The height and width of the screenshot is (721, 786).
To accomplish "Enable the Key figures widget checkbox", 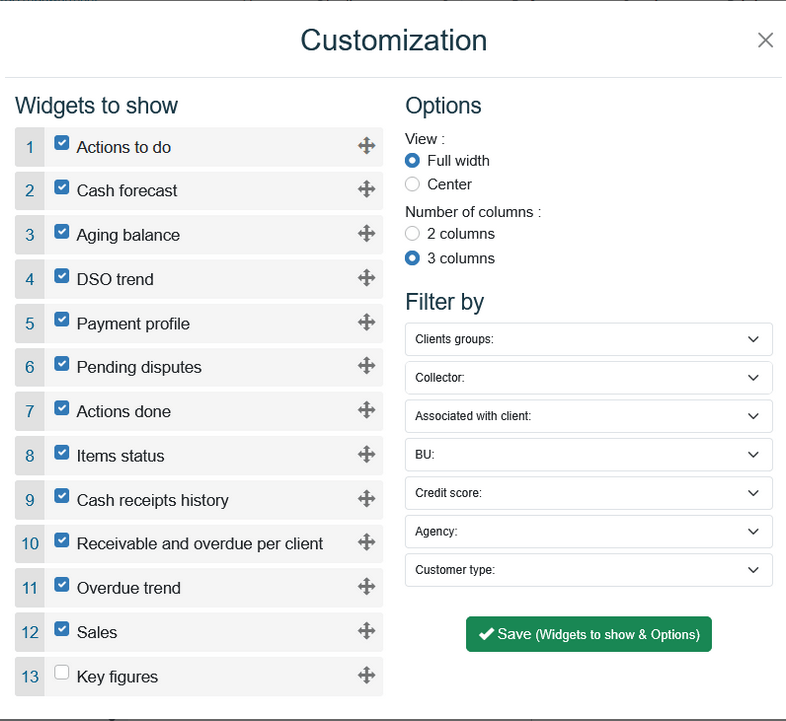I will (62, 673).
